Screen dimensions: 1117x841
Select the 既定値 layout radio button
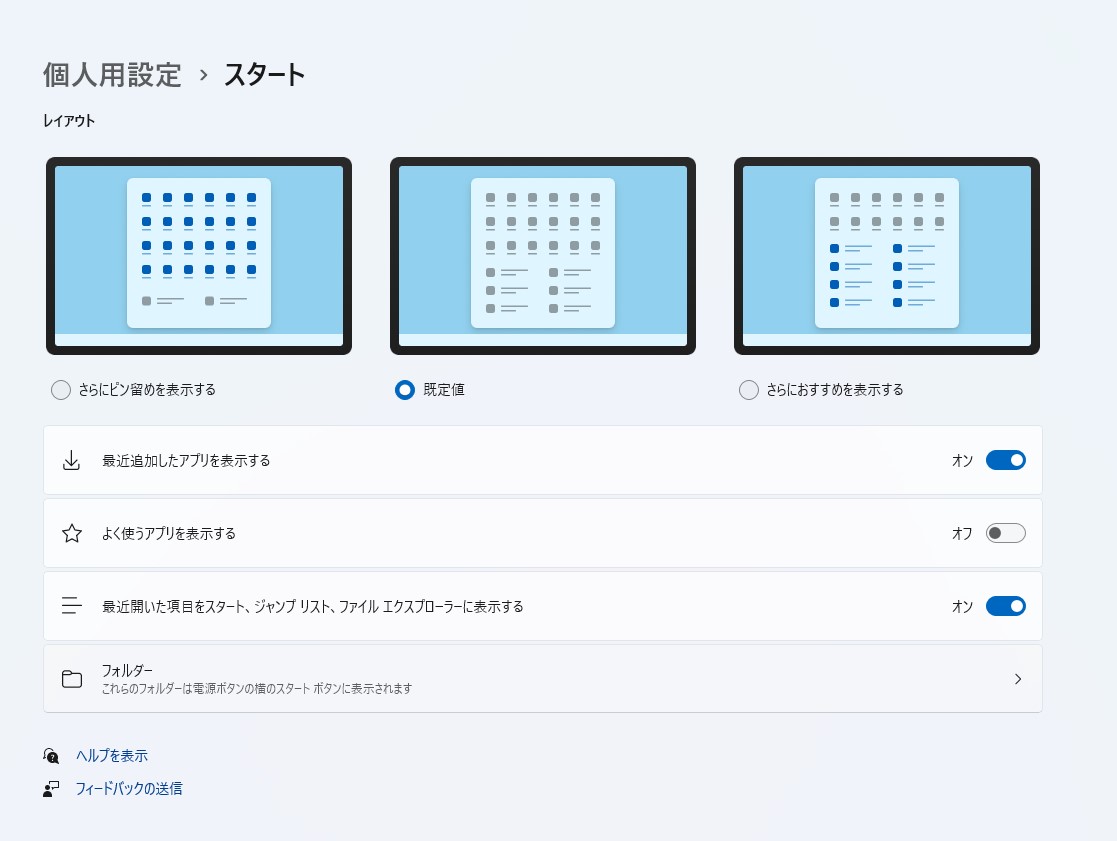pyautogui.click(x=404, y=390)
